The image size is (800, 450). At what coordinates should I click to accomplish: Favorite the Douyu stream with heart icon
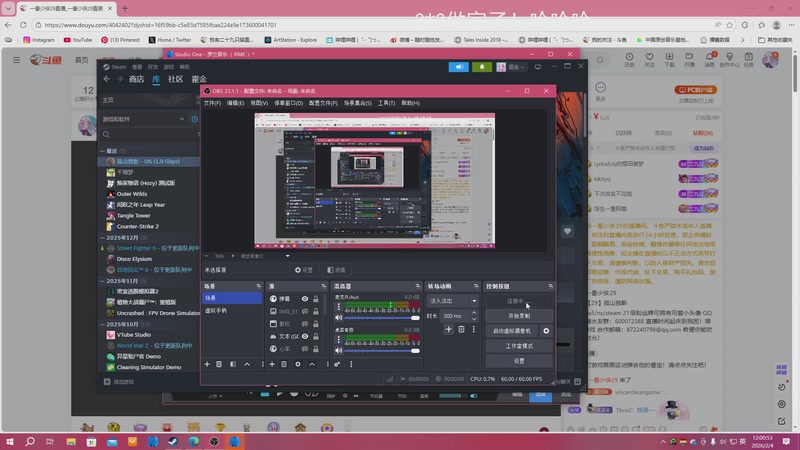coord(649,57)
